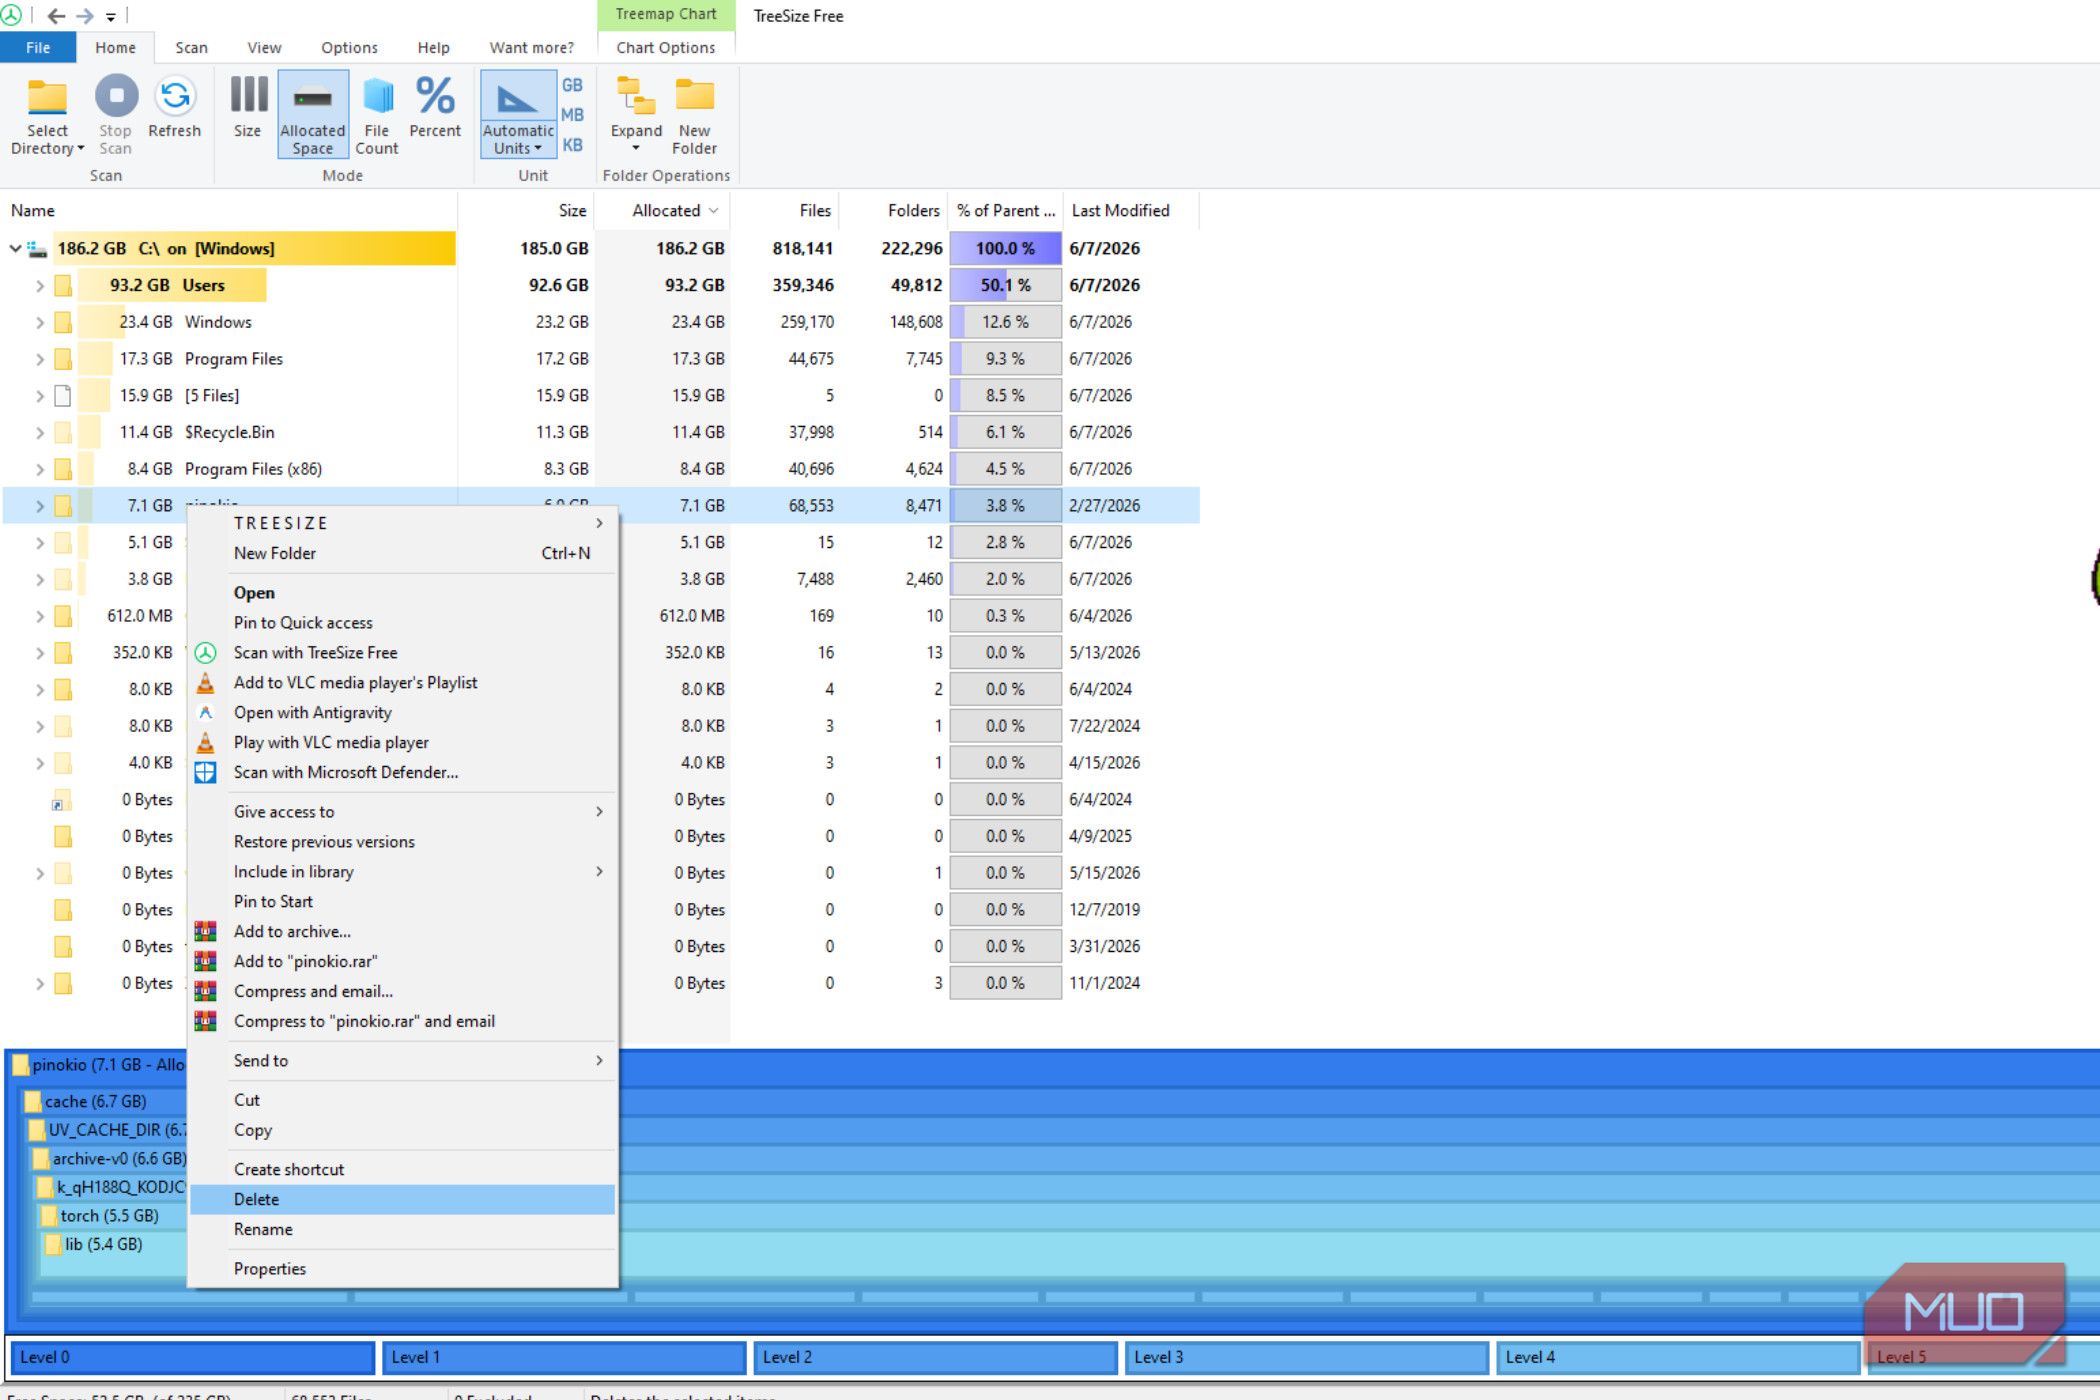
Task: Switch to the Scan ribbon tab
Action: click(191, 47)
